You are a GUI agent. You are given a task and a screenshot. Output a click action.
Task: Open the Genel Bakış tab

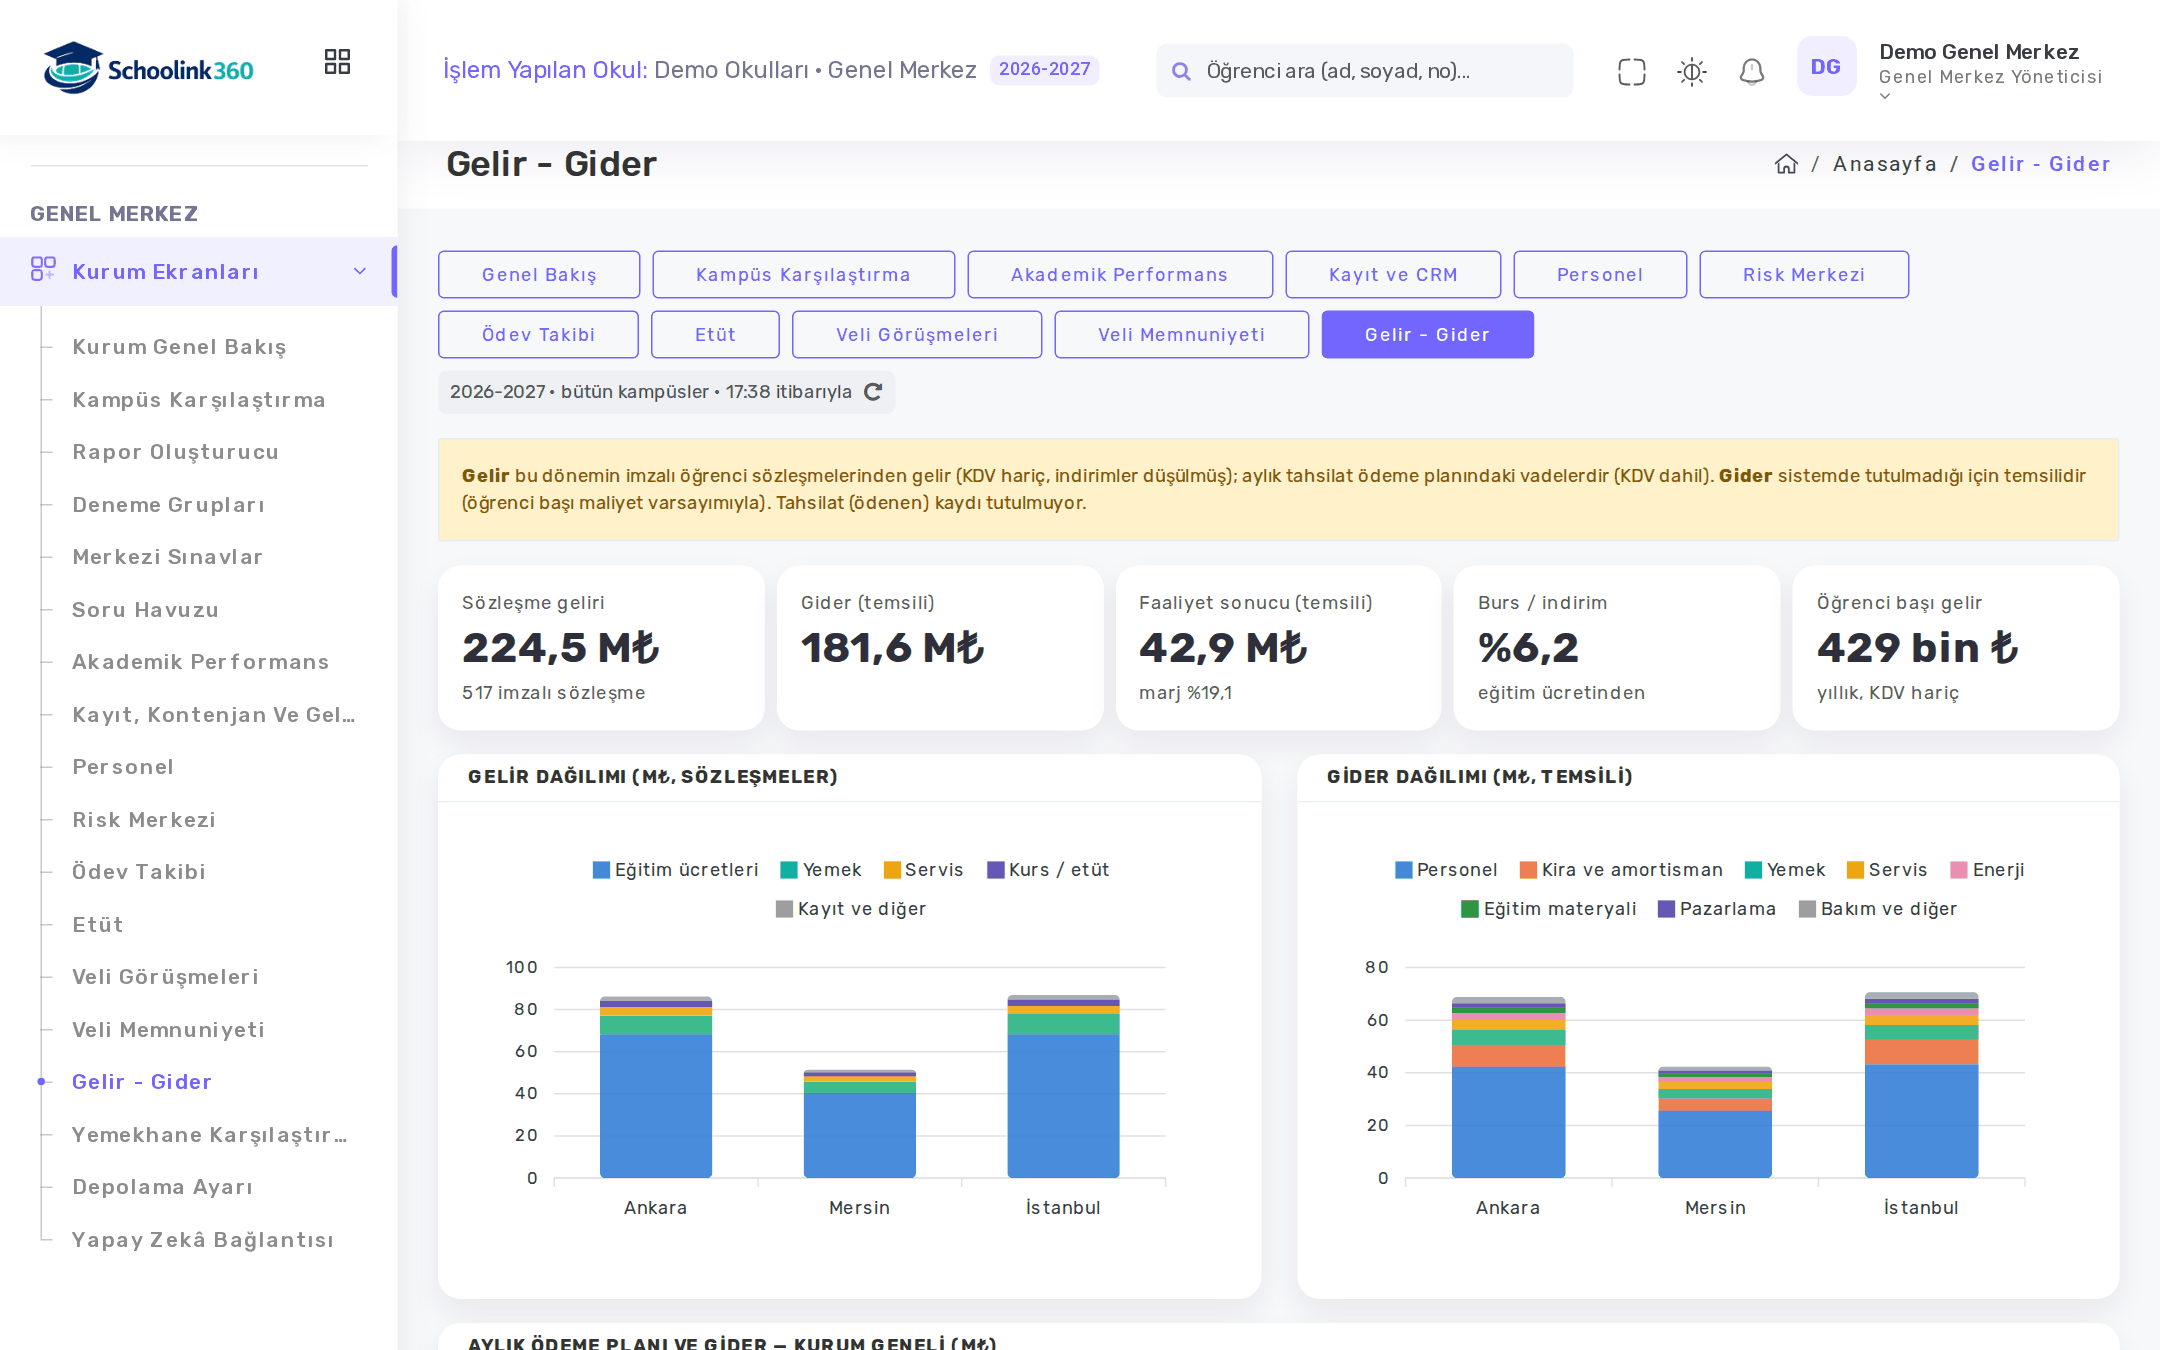(x=539, y=274)
